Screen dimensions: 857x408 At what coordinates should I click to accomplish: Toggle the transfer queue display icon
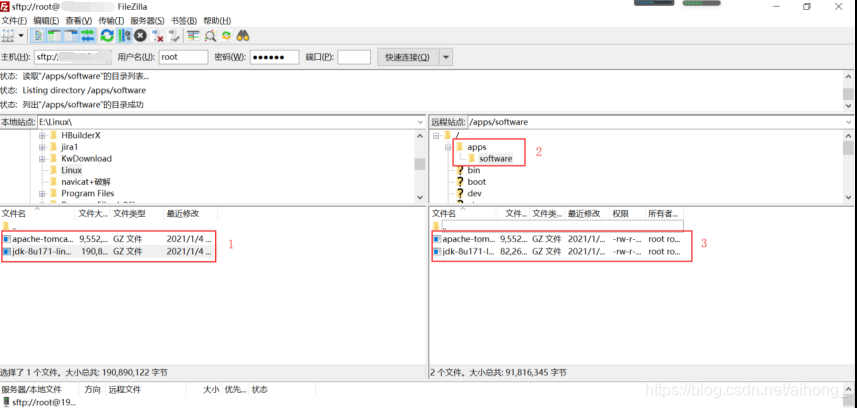click(x=87, y=36)
